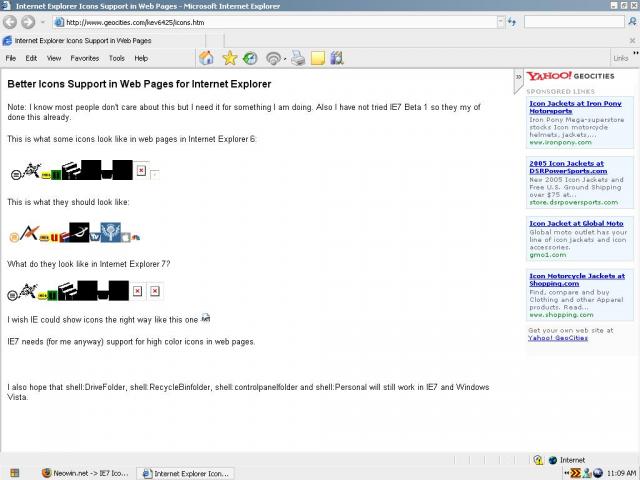The image size is (640, 480).
Task: Collapse the Yahoo GeoCities sidebar chevron
Action: pos(518,77)
